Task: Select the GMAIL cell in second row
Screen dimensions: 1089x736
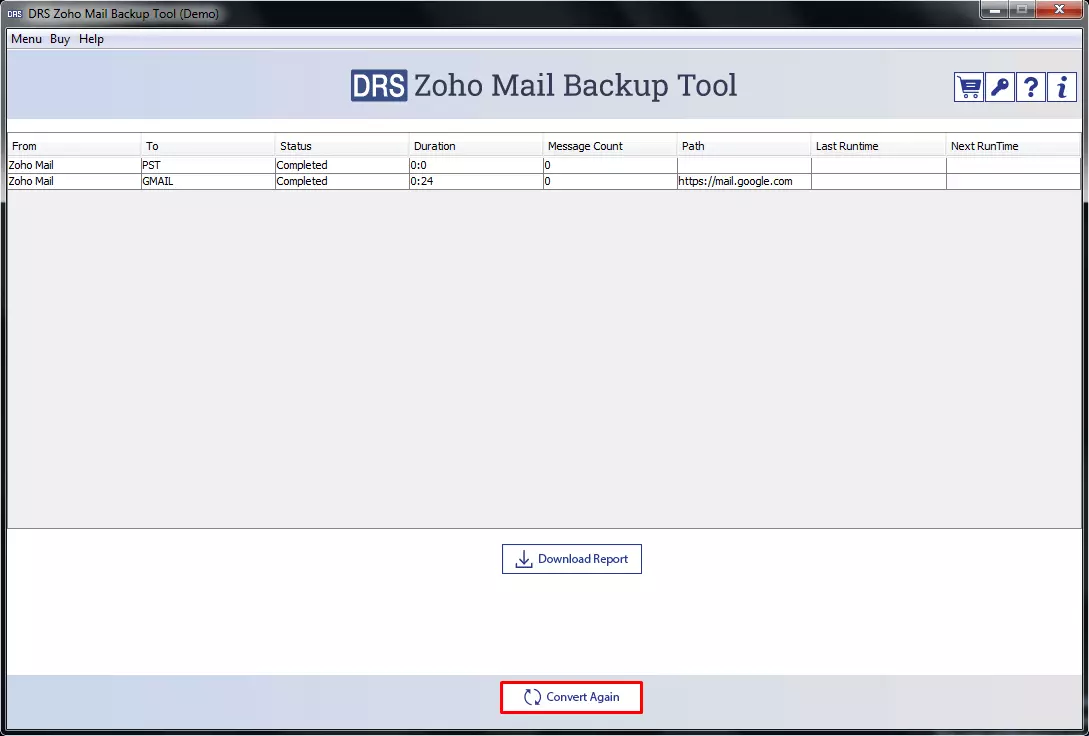Action: click(x=208, y=181)
